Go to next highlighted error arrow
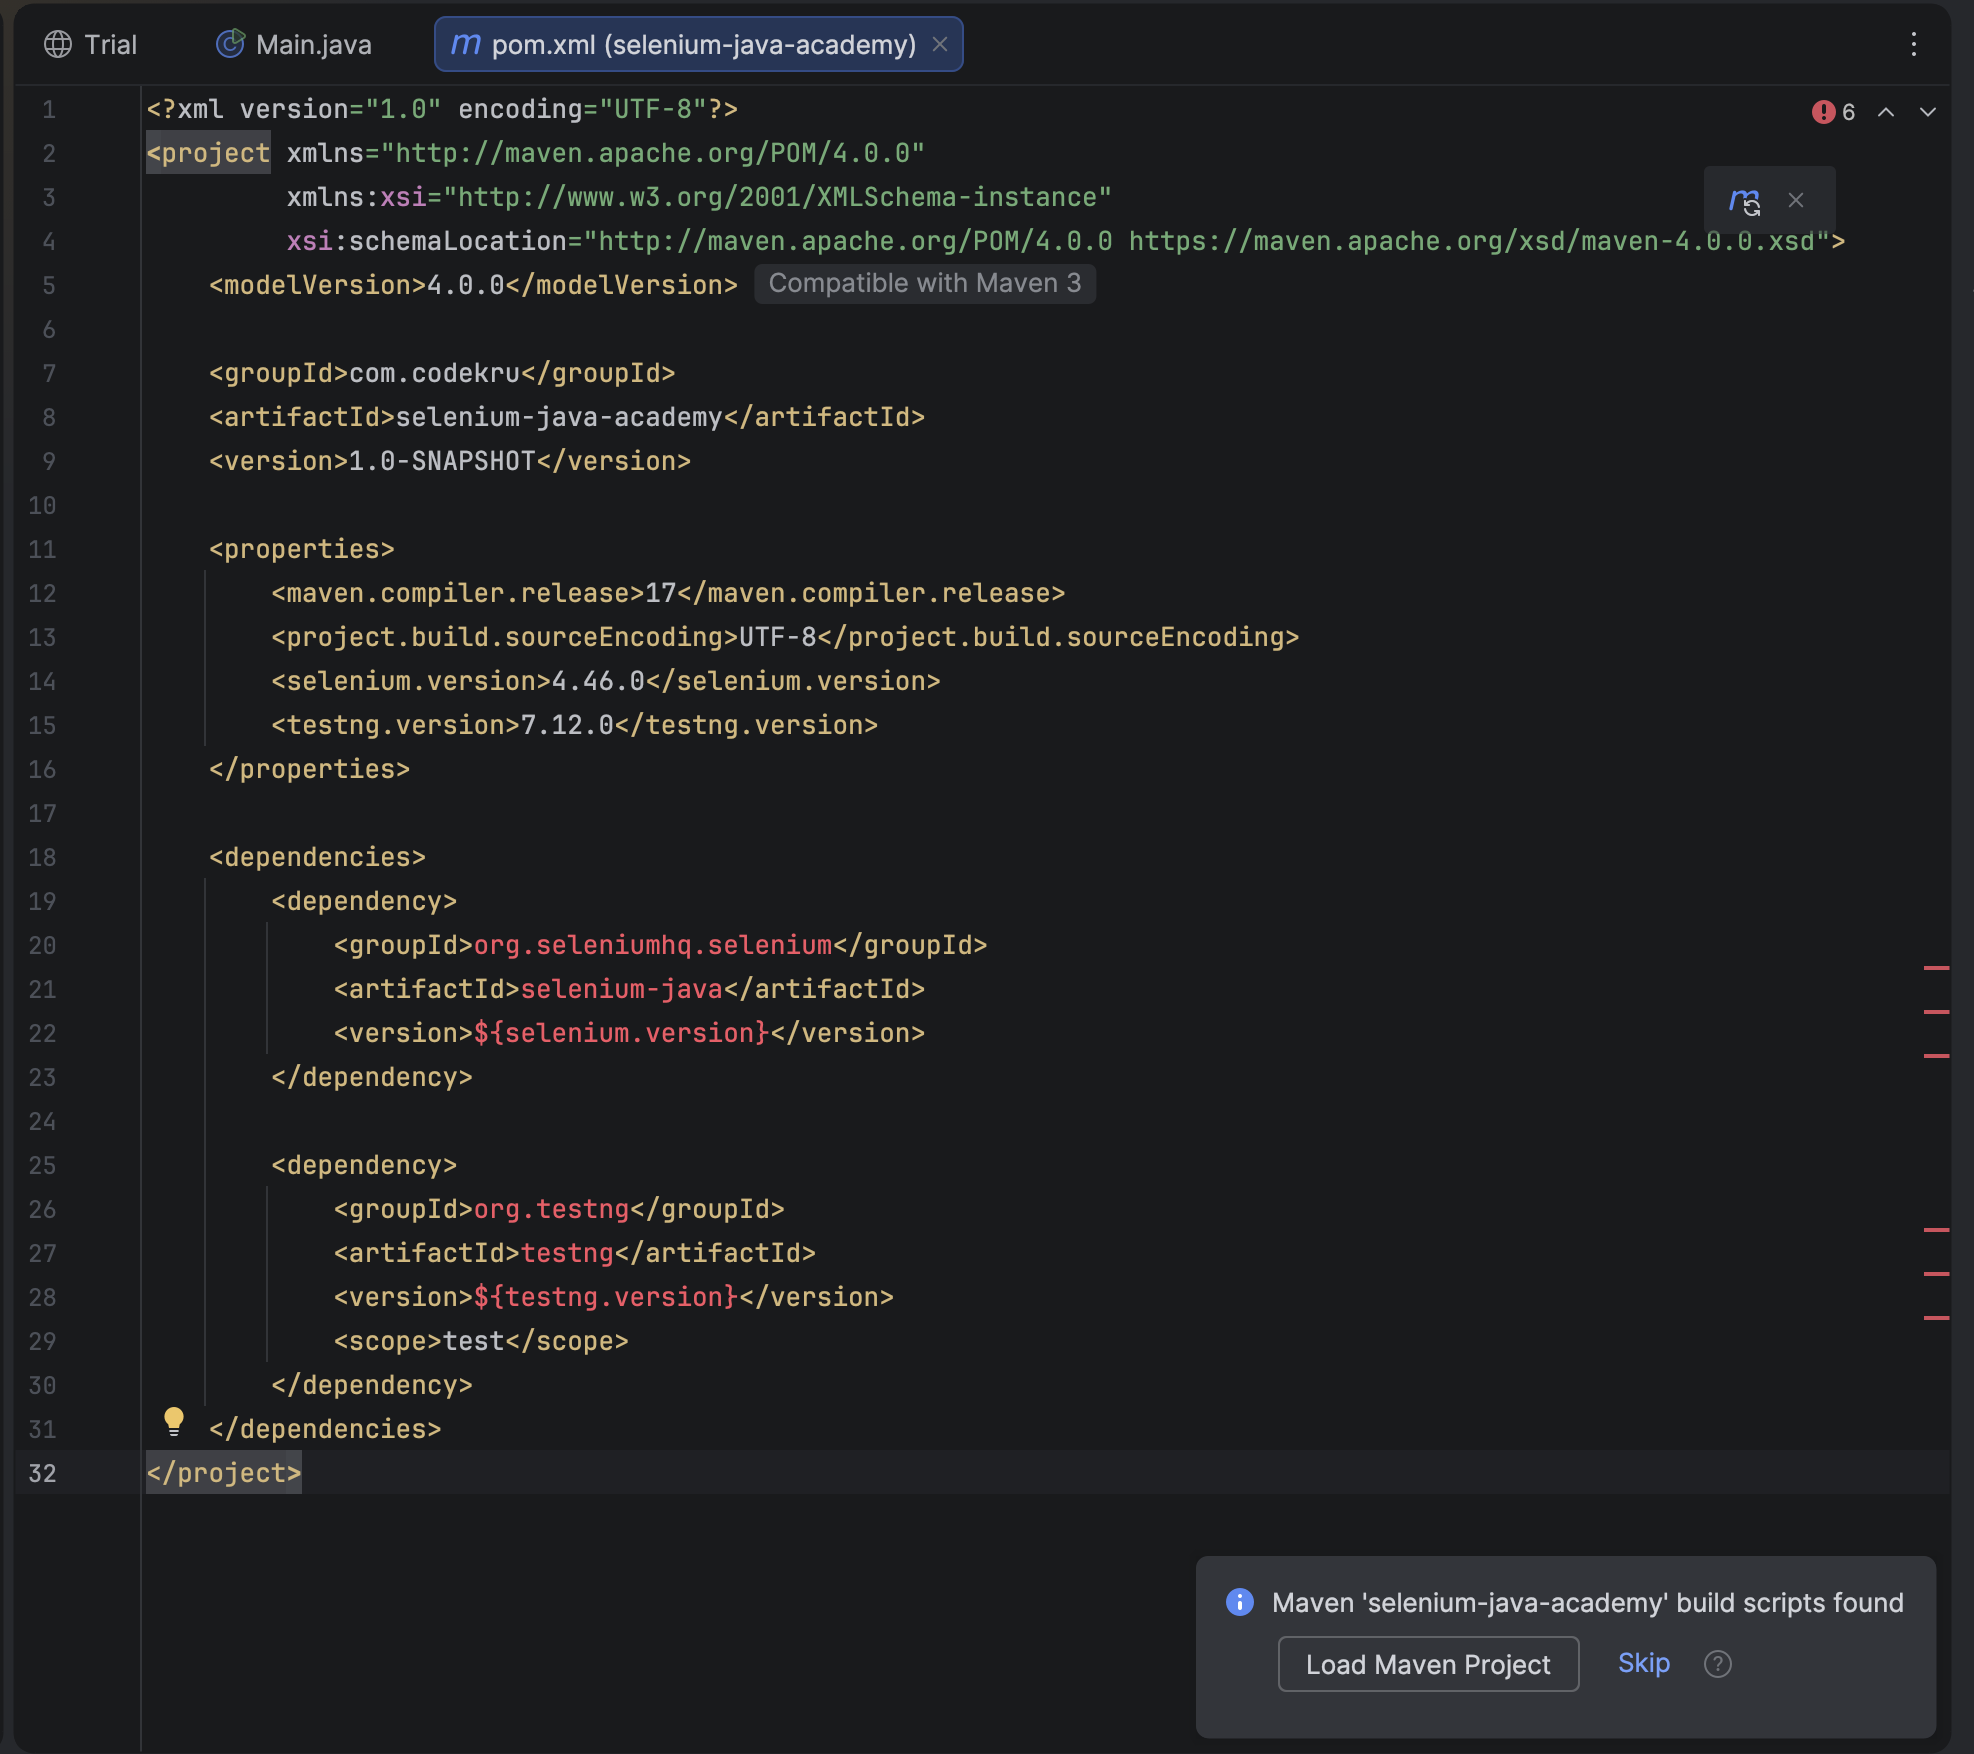The height and width of the screenshot is (1754, 1974). (x=1928, y=112)
